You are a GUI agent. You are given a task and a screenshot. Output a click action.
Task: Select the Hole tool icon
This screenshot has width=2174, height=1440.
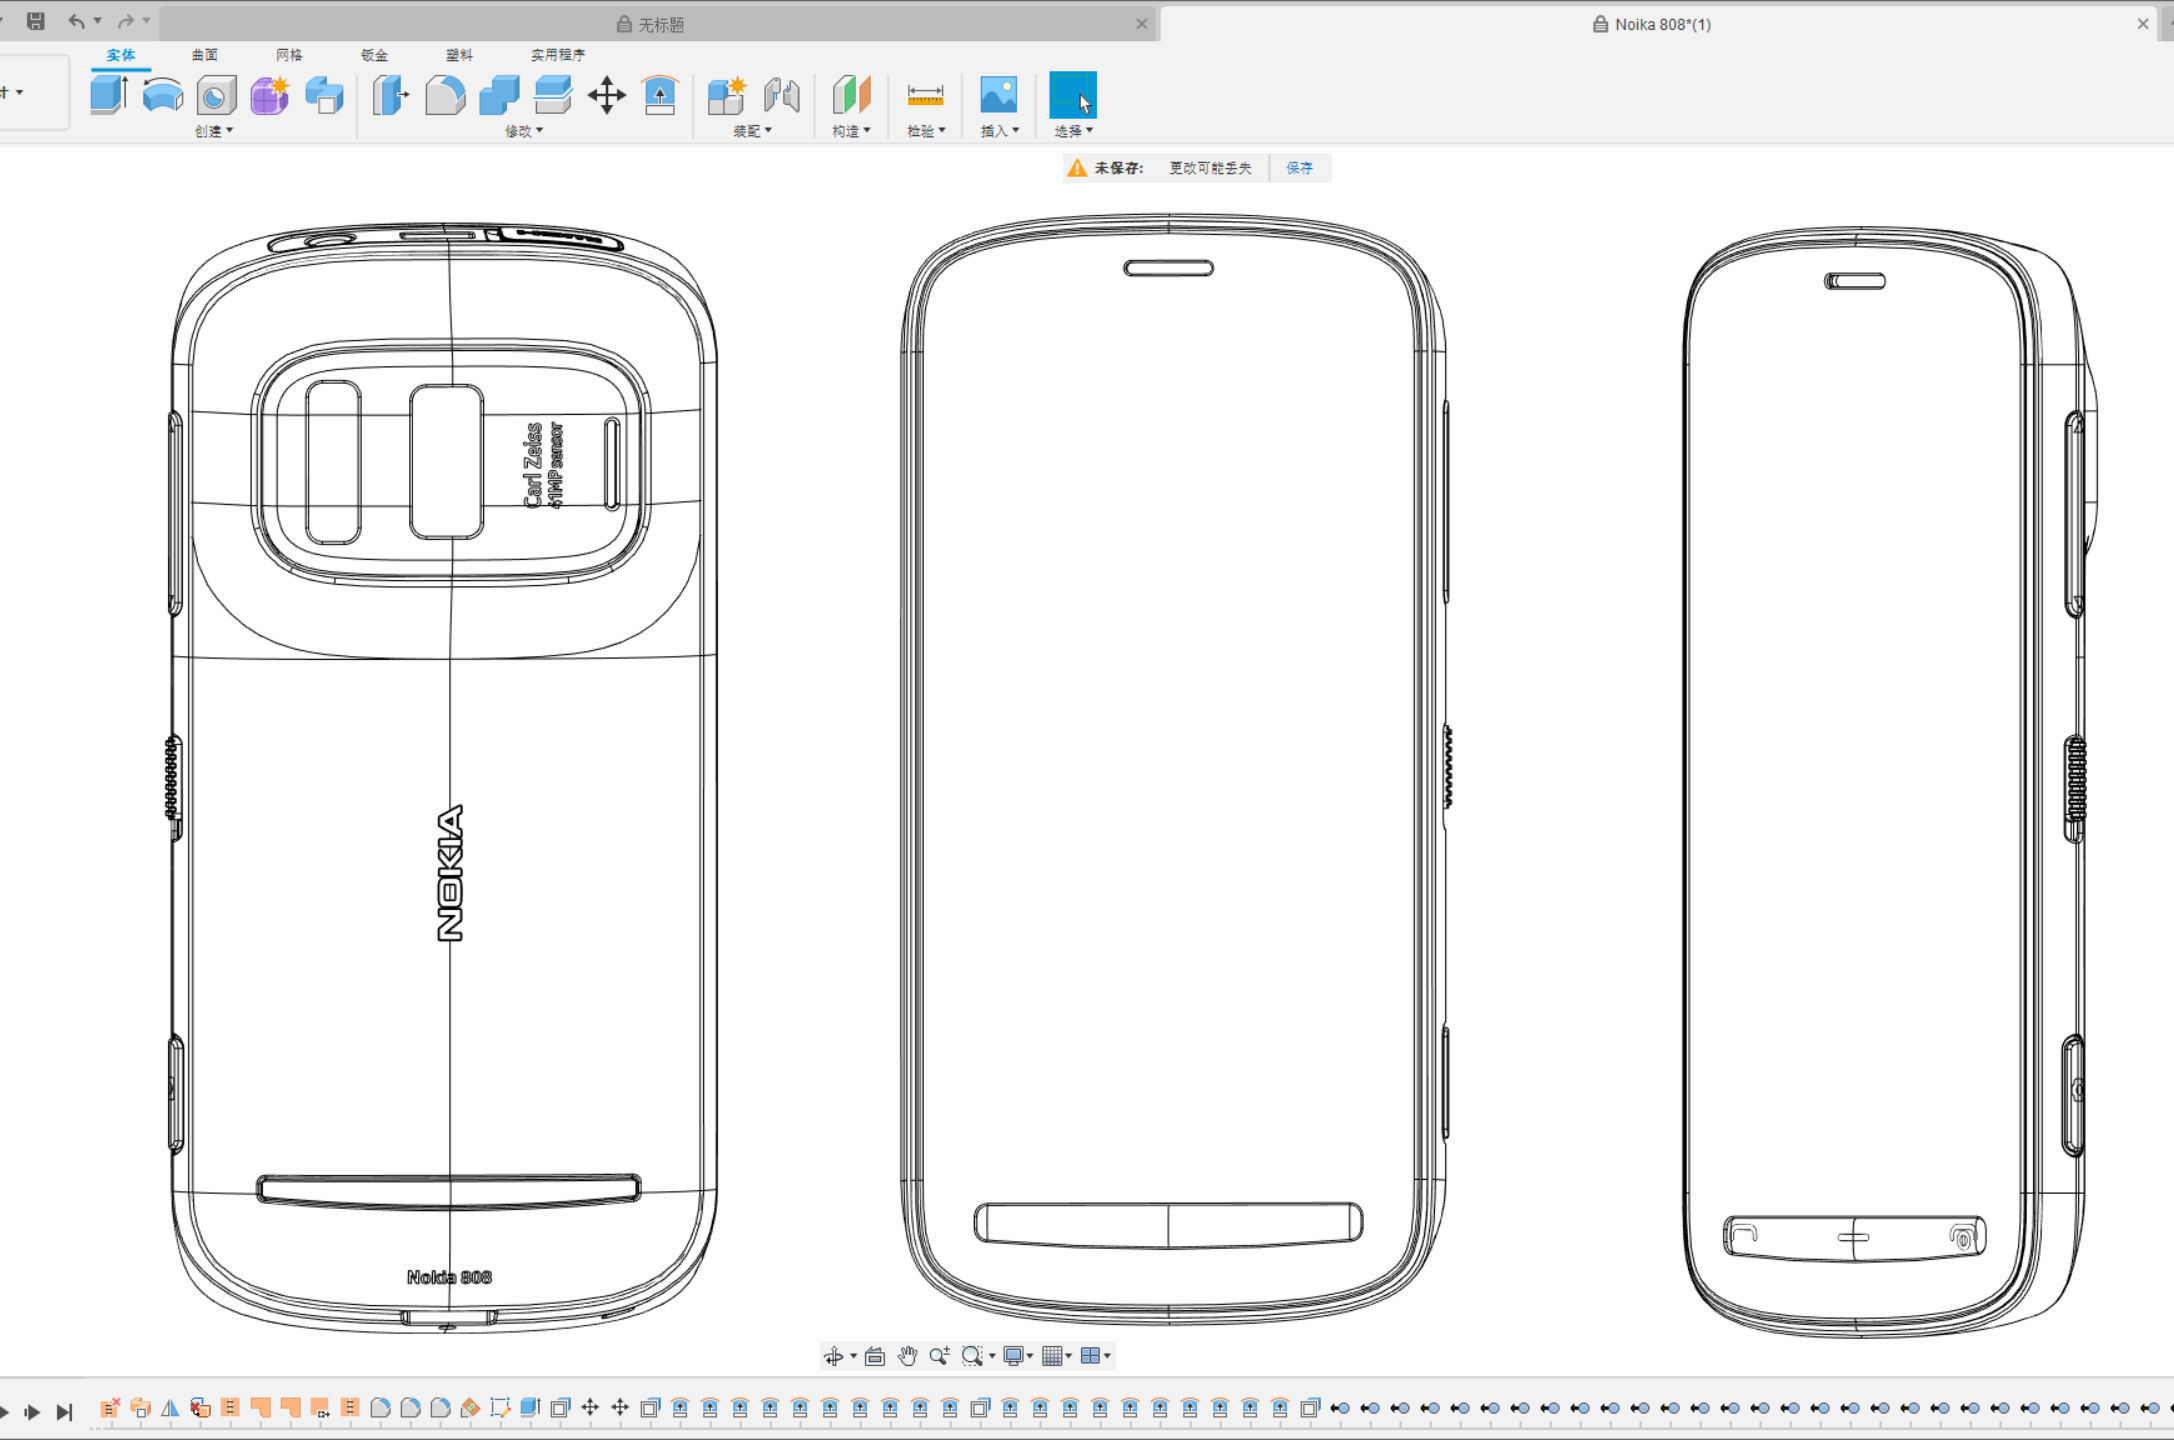click(x=216, y=96)
